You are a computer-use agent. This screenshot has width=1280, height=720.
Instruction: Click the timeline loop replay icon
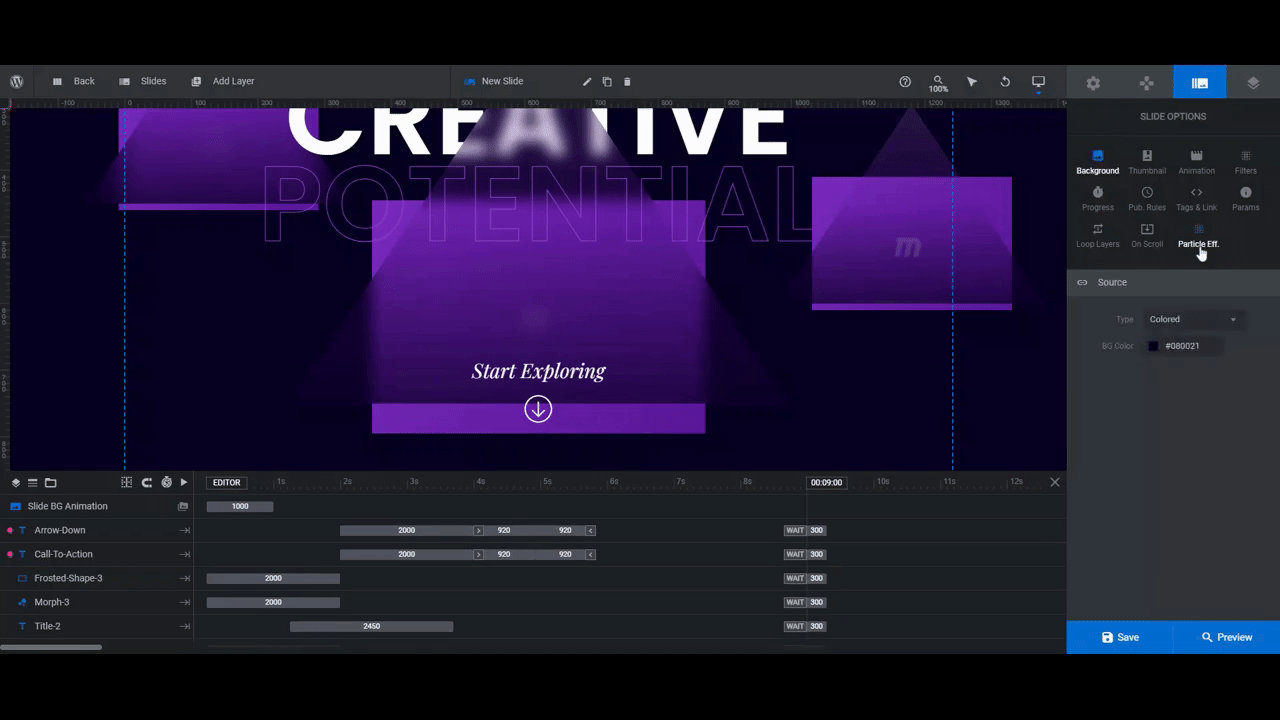147,482
